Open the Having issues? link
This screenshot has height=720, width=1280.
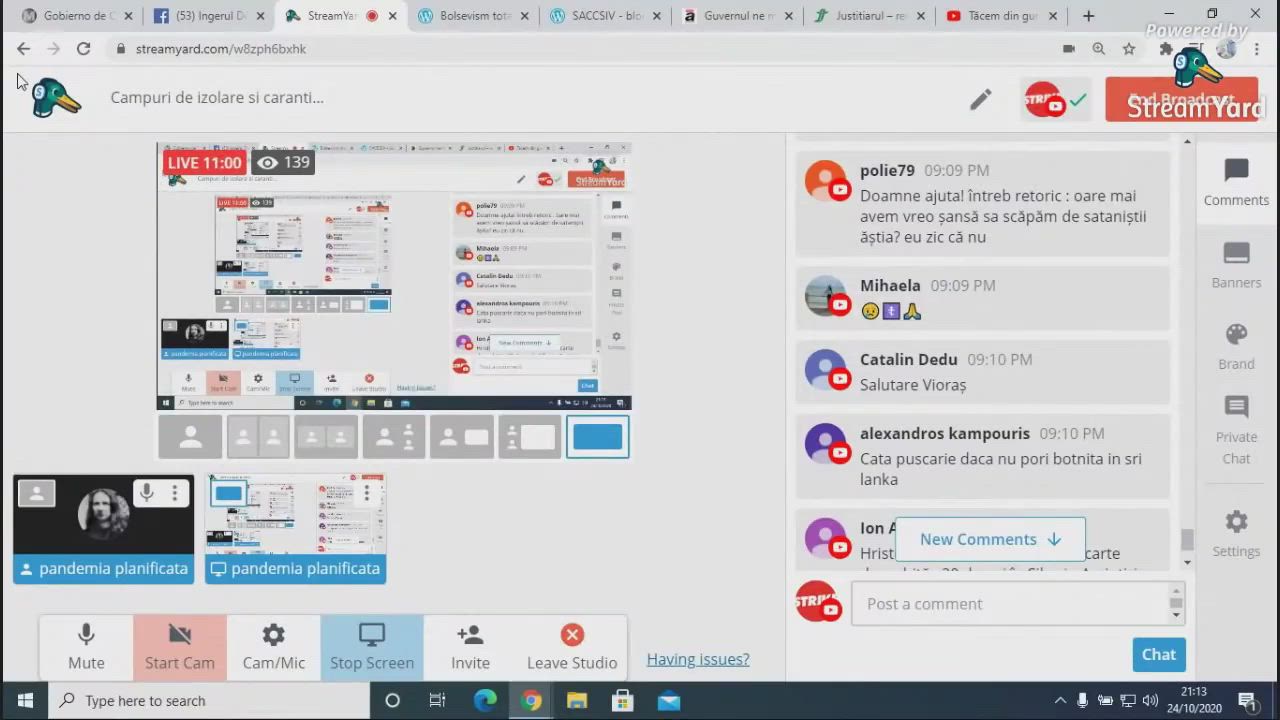click(x=697, y=659)
